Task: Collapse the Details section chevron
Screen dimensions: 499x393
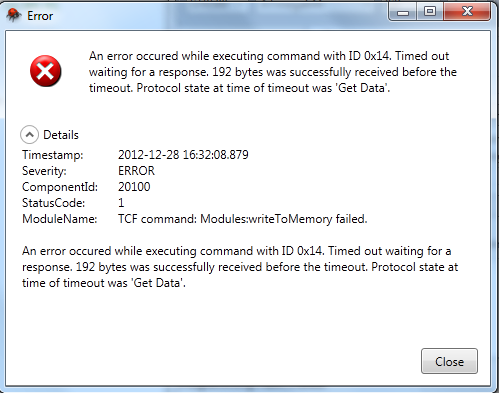Action: [x=29, y=135]
